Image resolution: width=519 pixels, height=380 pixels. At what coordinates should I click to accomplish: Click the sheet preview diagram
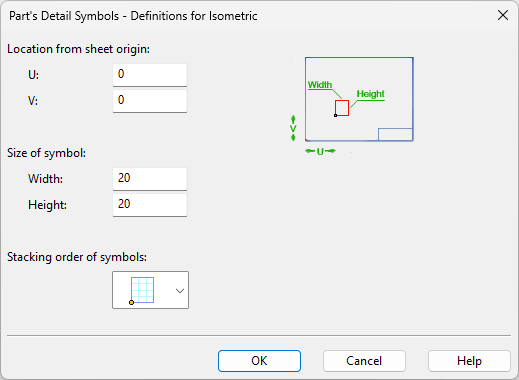pyautogui.click(x=359, y=99)
